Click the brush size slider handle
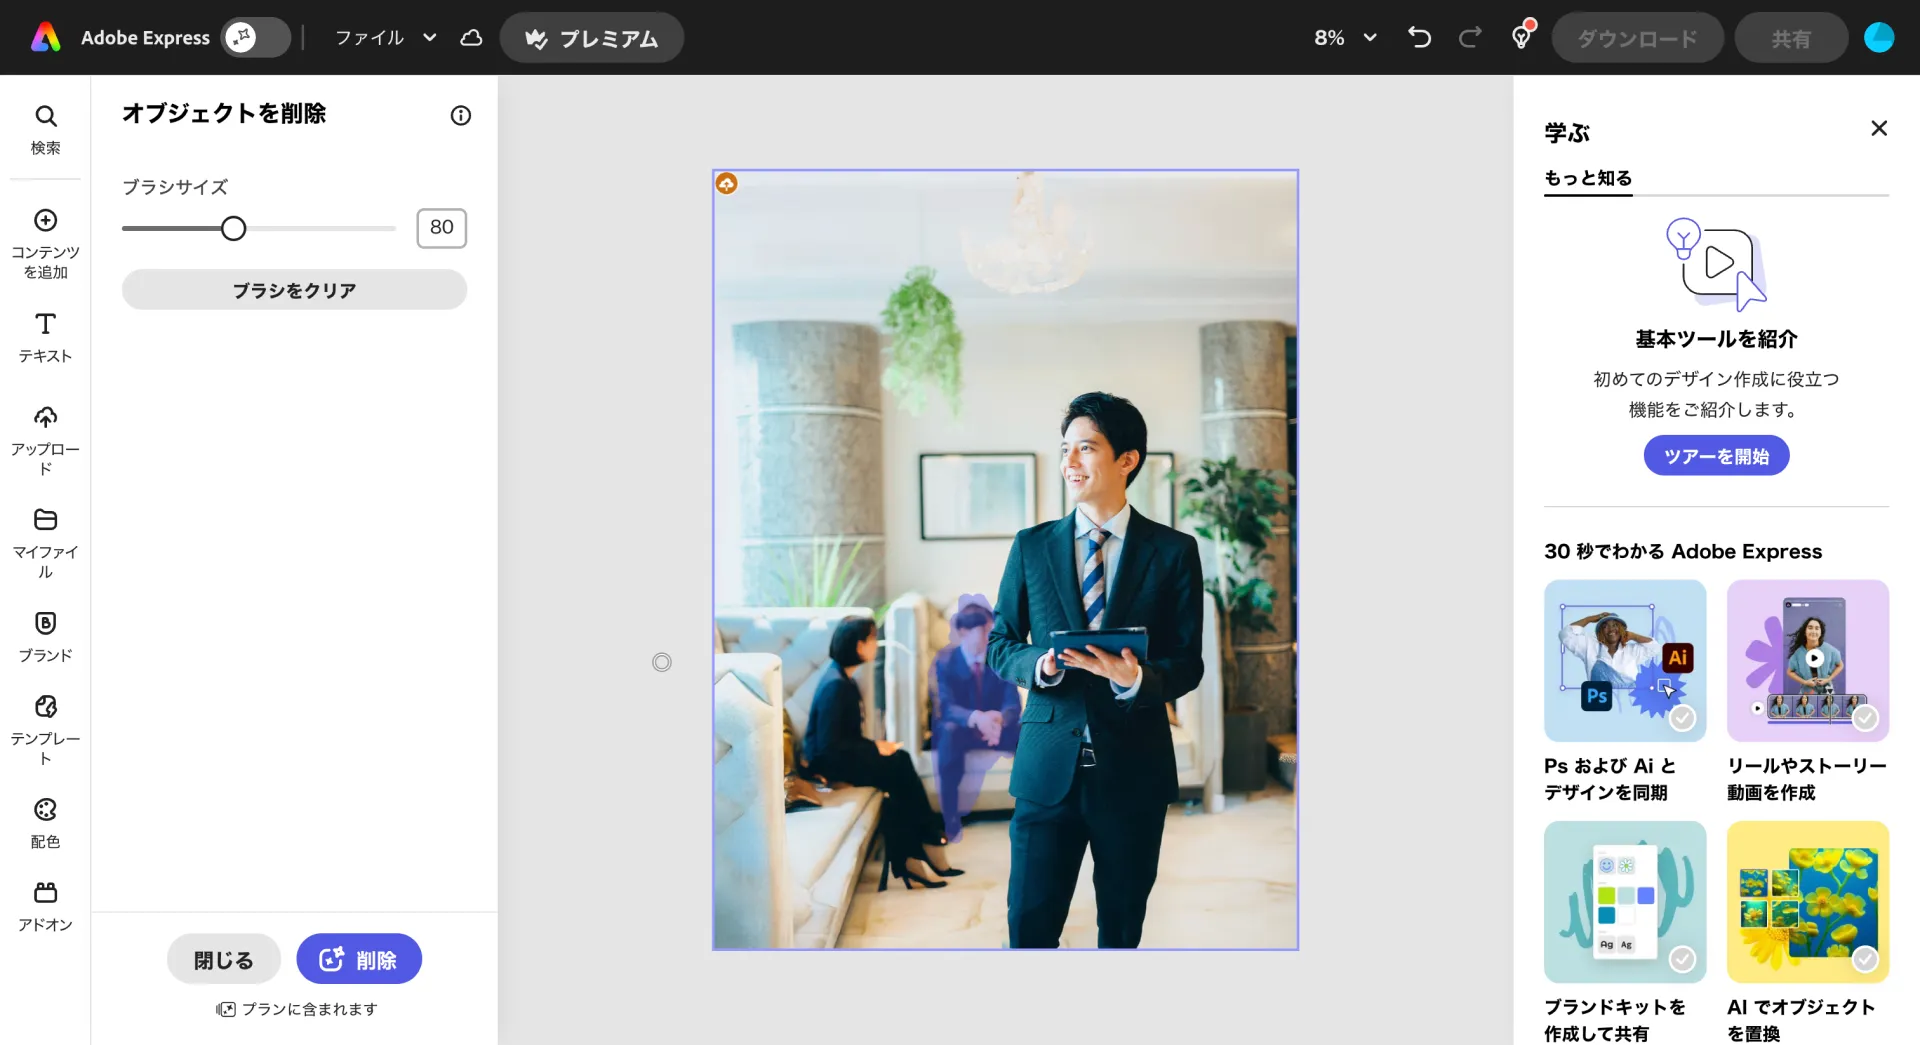This screenshot has height=1045, width=1920. click(x=233, y=229)
